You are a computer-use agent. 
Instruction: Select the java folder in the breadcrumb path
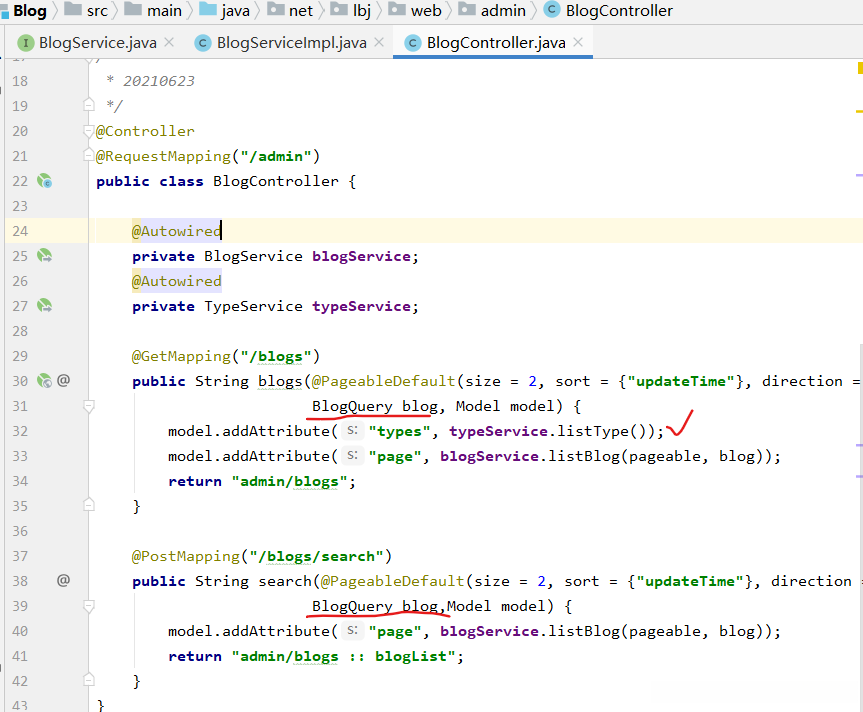(x=235, y=11)
